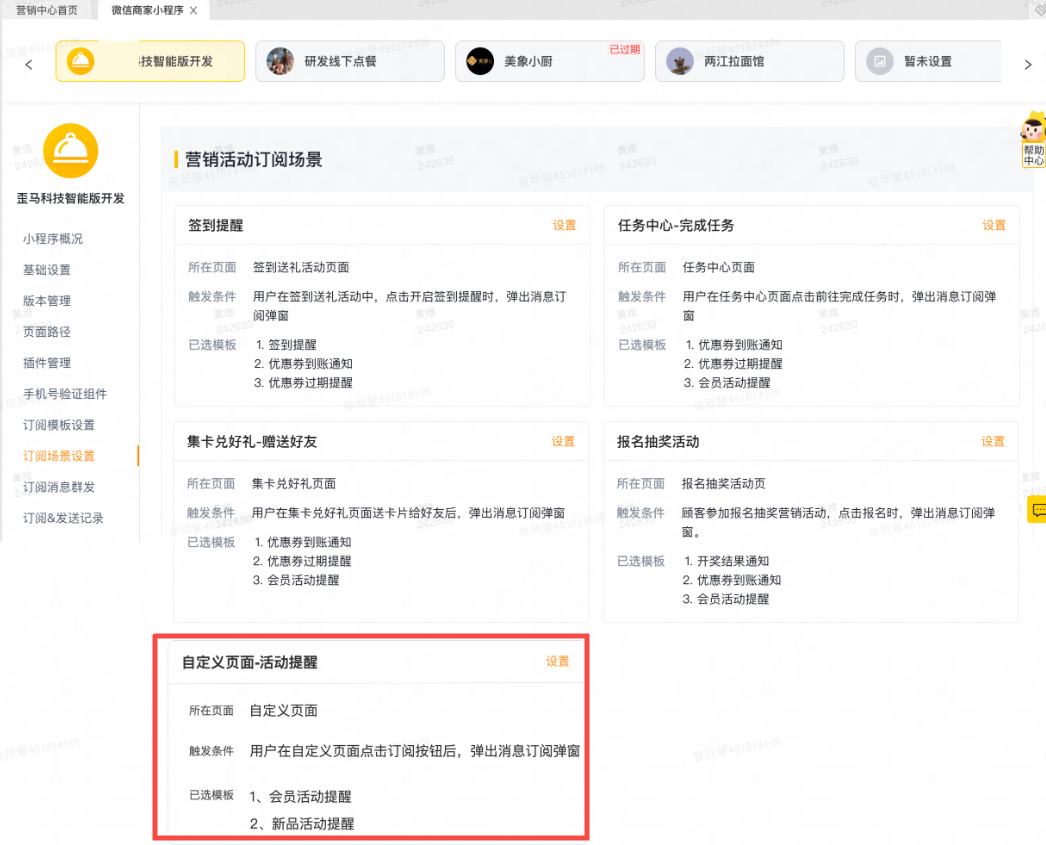Open 版本管理 in the sidebar
Viewport: 1046px width, 845px height.
(x=47, y=301)
